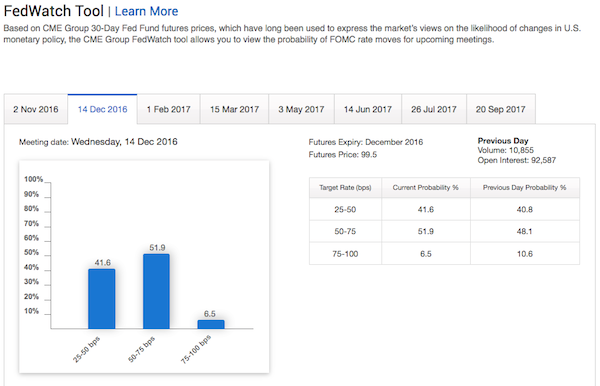Select the 3 May 2017 tab
The width and height of the screenshot is (600, 386).
[302, 109]
